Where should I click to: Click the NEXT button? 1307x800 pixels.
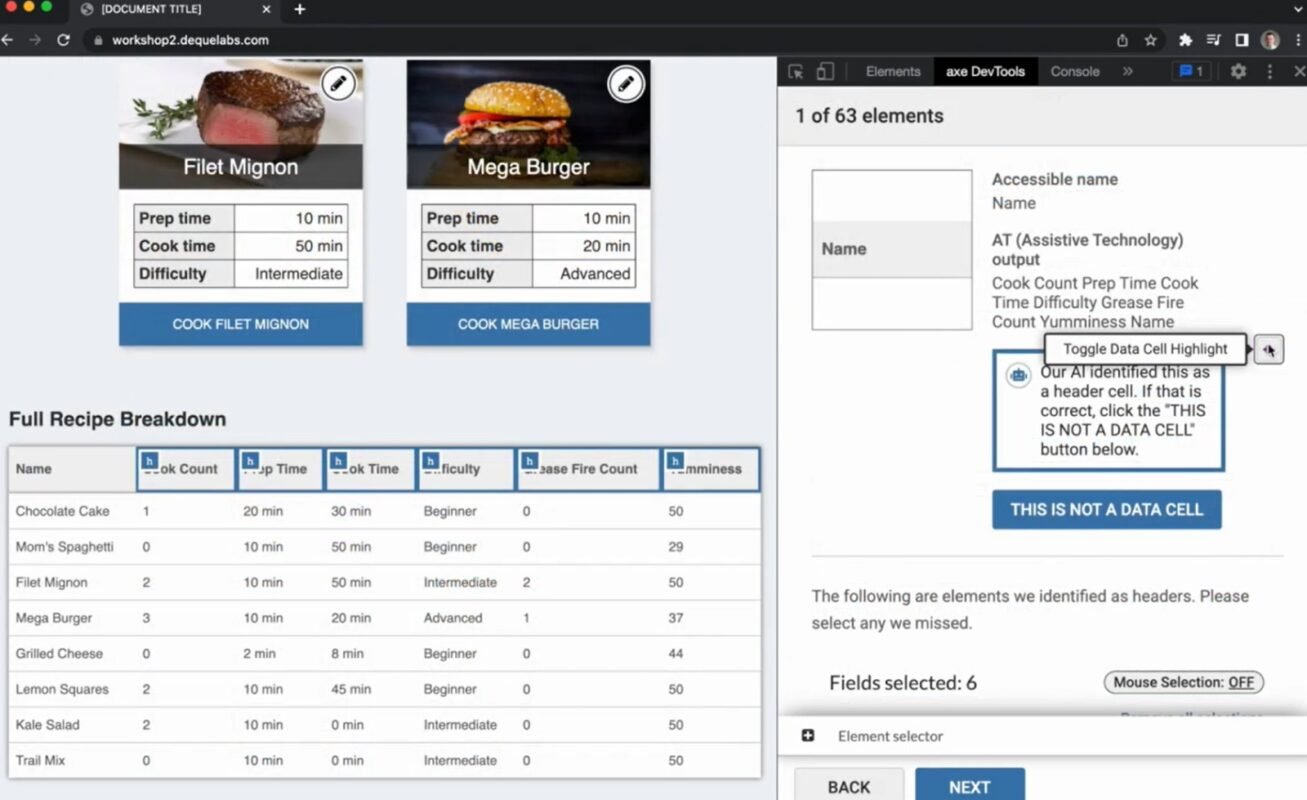pos(969,787)
